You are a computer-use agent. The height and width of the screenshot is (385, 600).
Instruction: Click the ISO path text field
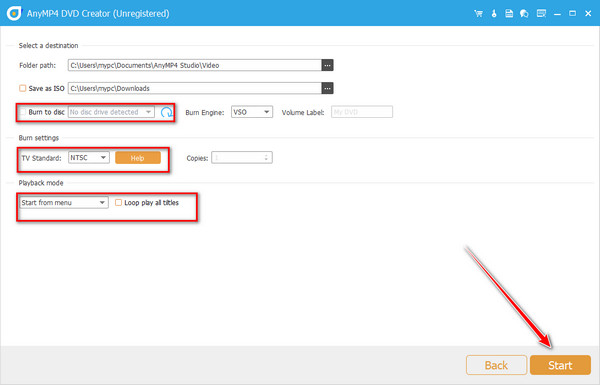tap(195, 88)
